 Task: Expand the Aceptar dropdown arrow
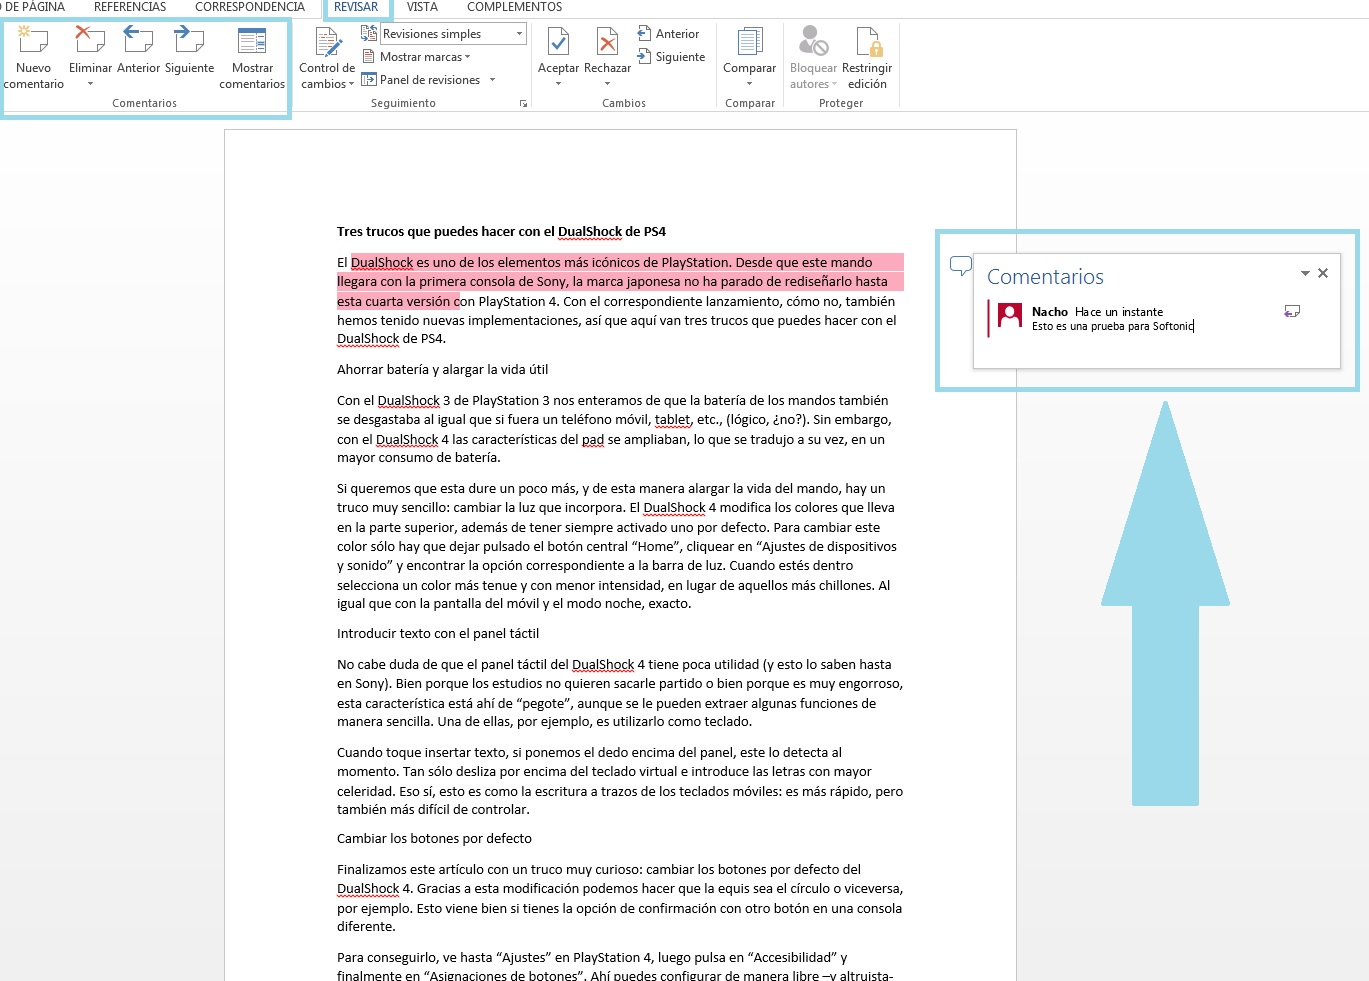(558, 85)
